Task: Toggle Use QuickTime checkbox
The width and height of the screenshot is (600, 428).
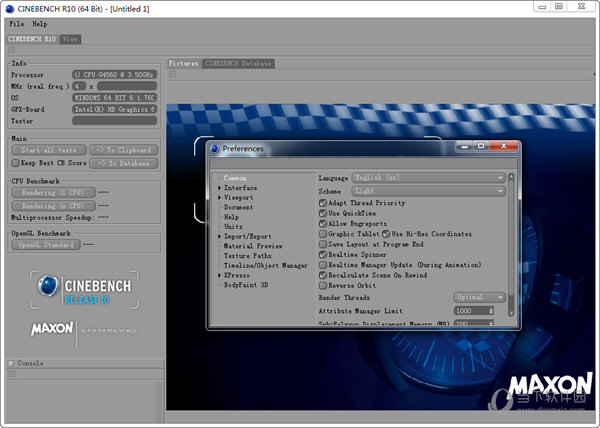Action: tap(323, 213)
